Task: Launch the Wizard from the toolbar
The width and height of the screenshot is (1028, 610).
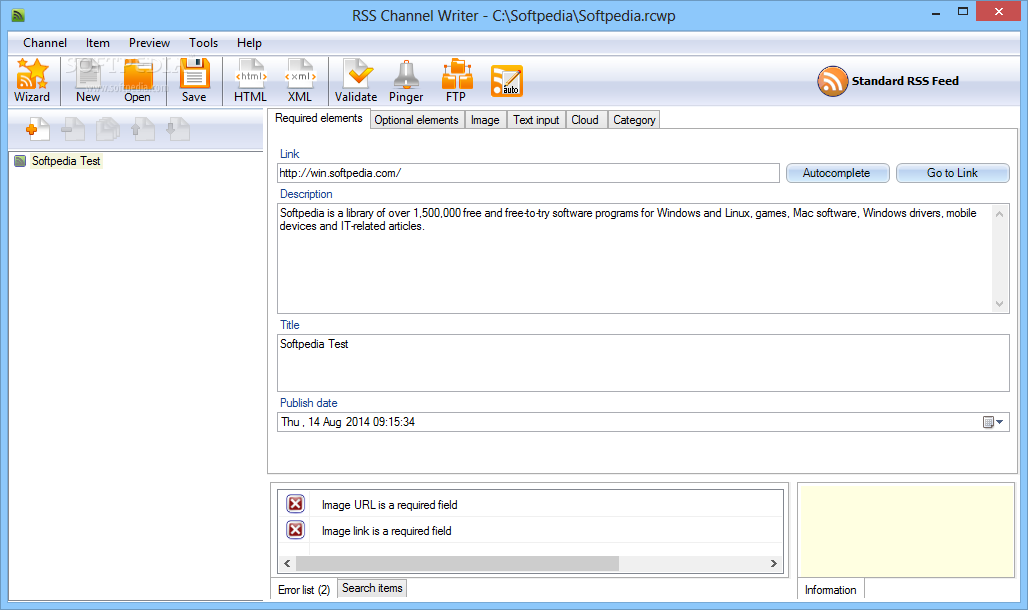Action: 31,80
